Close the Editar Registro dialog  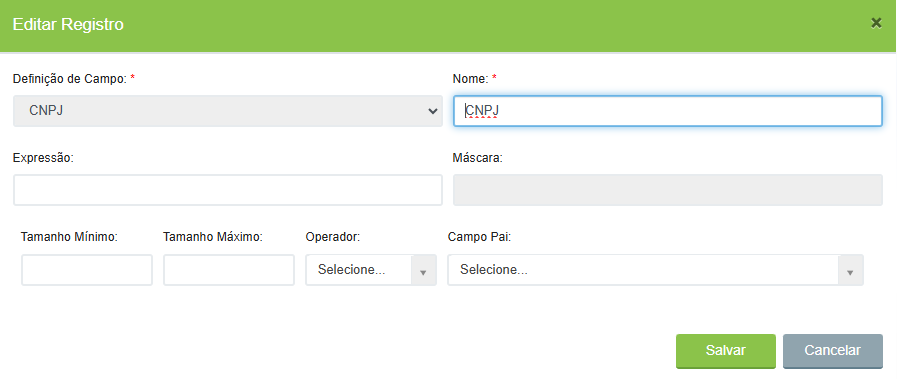point(876,23)
